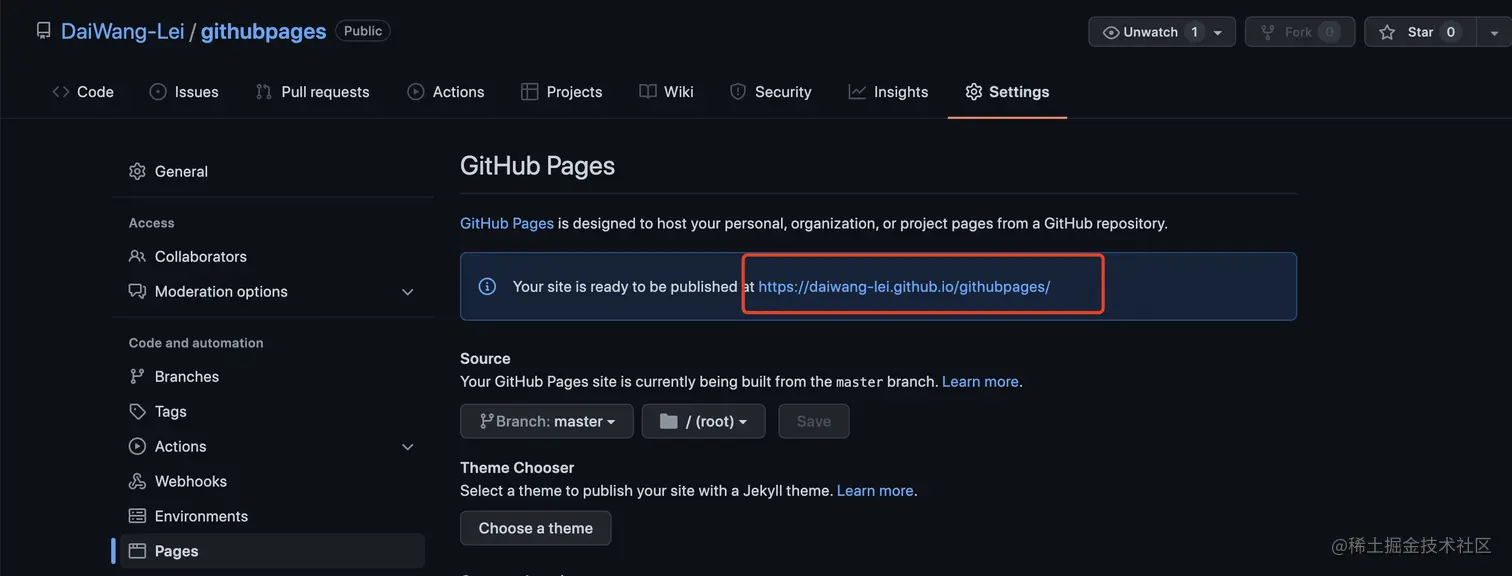The width and height of the screenshot is (1512, 576).
Task: Click the sidebar Actions play icon
Action: click(x=137, y=446)
